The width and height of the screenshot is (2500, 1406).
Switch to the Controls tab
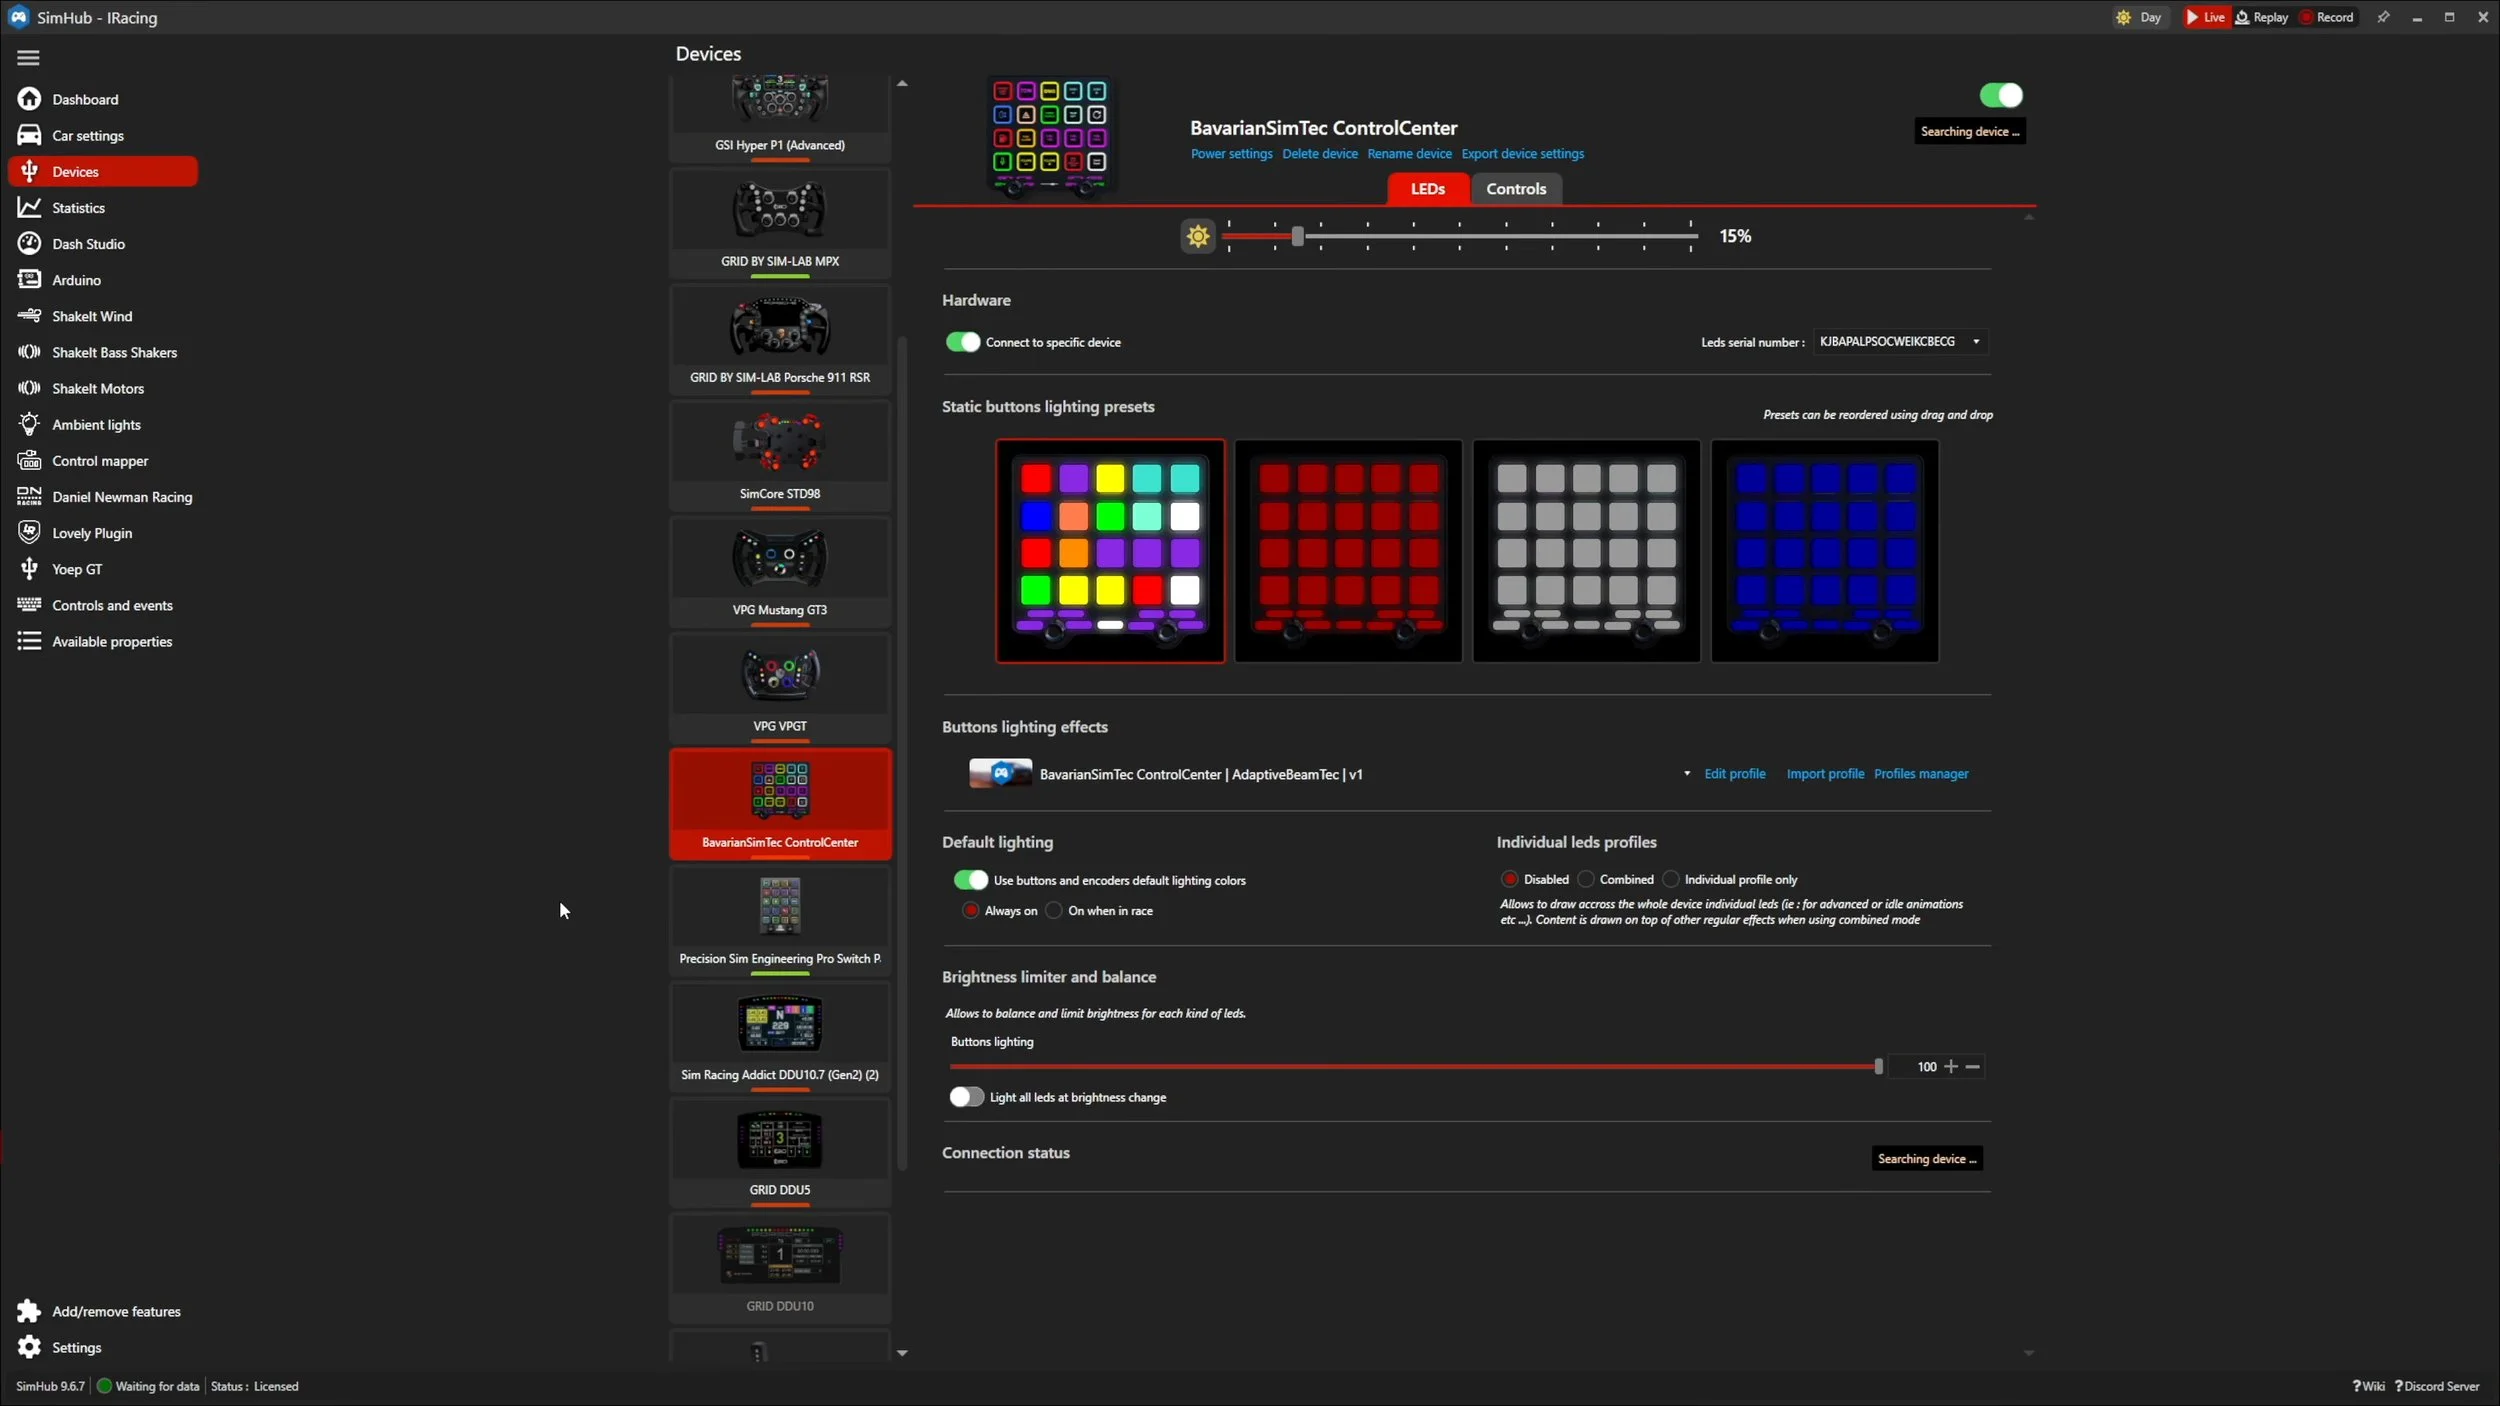point(1515,188)
